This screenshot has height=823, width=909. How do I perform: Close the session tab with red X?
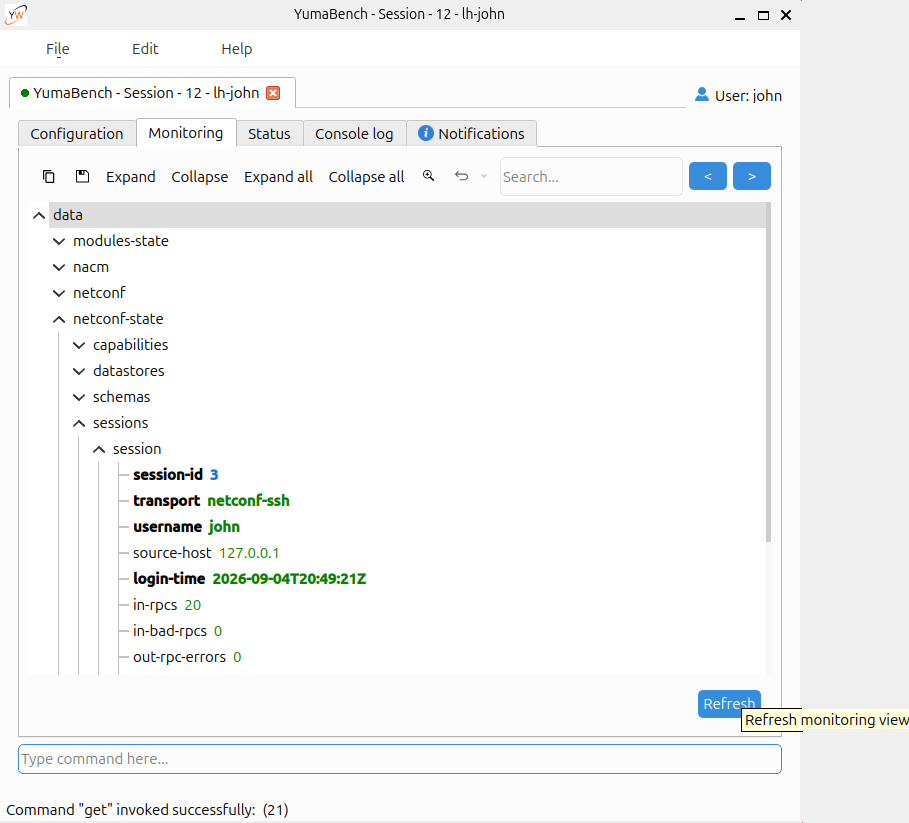(x=273, y=93)
